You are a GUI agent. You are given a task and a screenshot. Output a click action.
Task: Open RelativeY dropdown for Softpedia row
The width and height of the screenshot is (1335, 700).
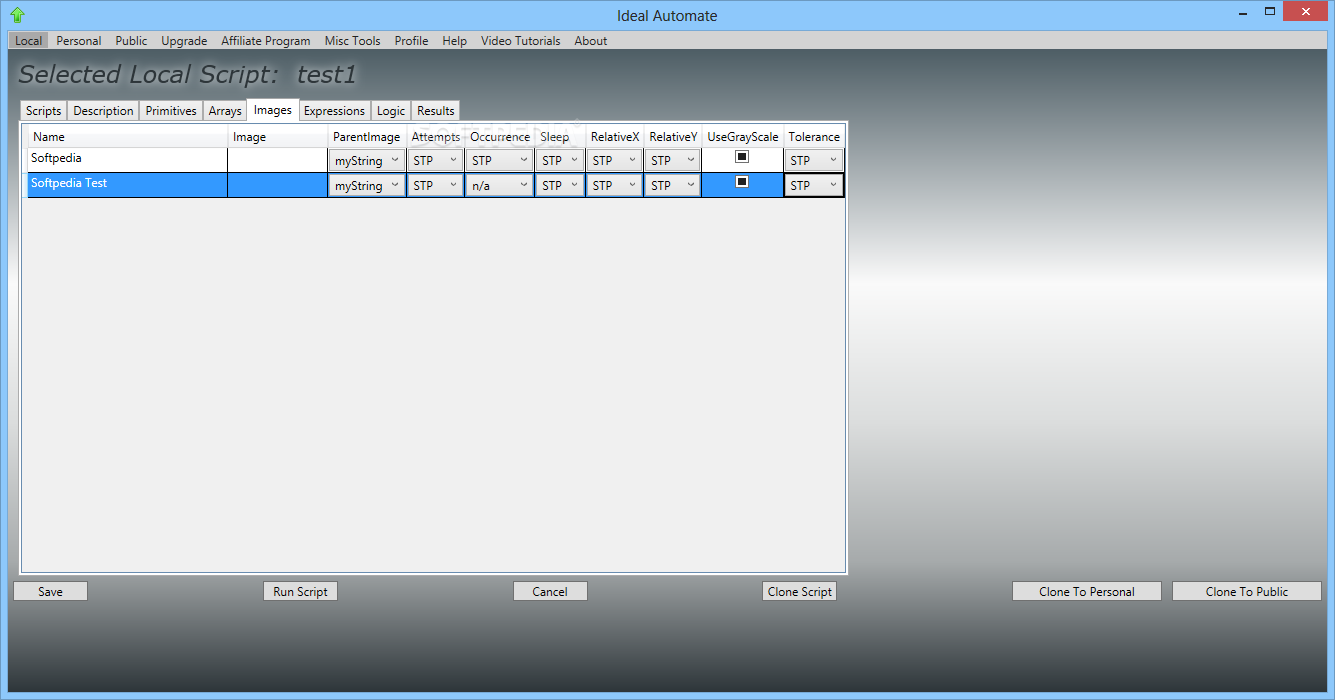(x=672, y=160)
